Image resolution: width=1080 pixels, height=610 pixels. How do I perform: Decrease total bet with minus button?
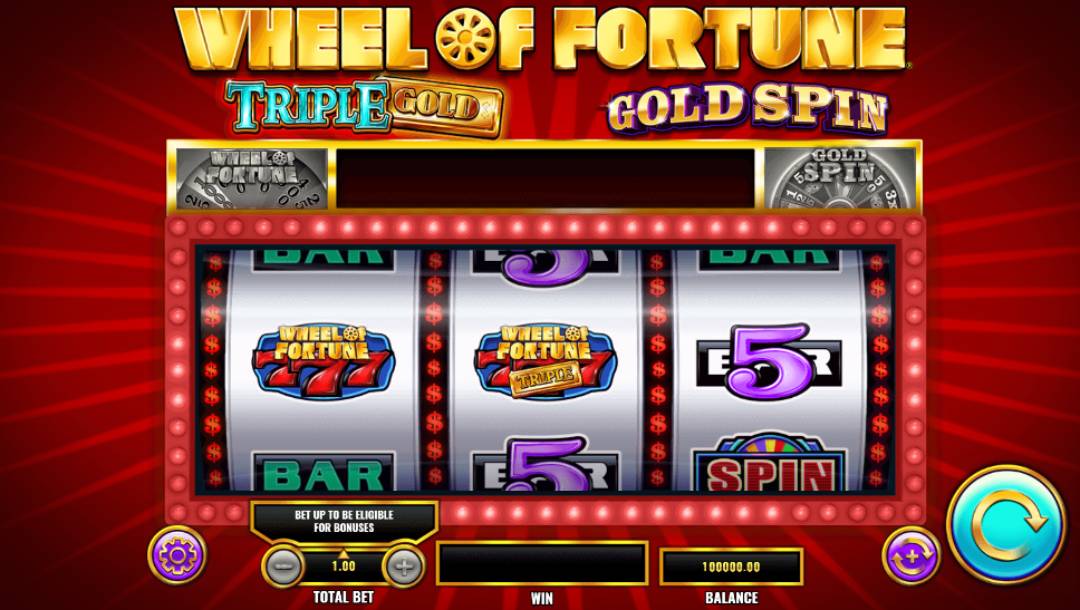(x=282, y=567)
